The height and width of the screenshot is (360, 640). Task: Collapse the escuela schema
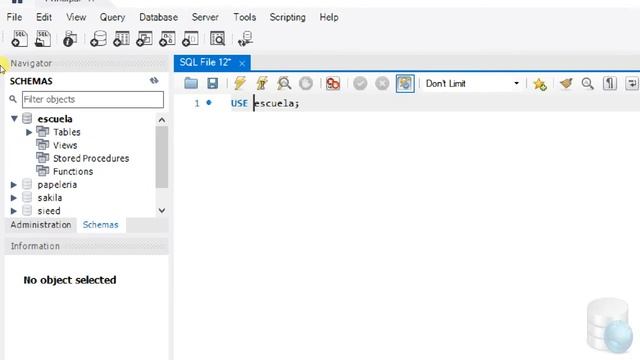(14, 119)
